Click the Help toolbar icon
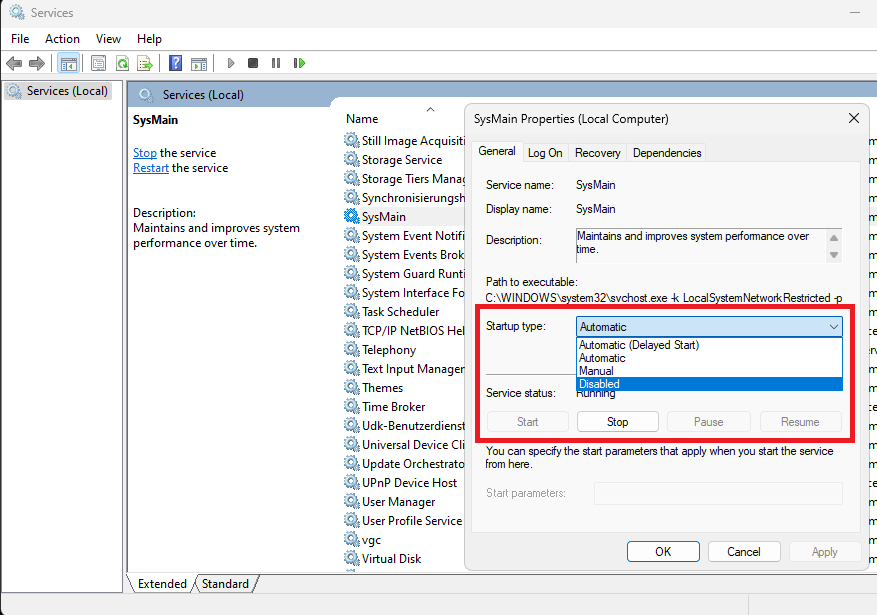 (175, 63)
